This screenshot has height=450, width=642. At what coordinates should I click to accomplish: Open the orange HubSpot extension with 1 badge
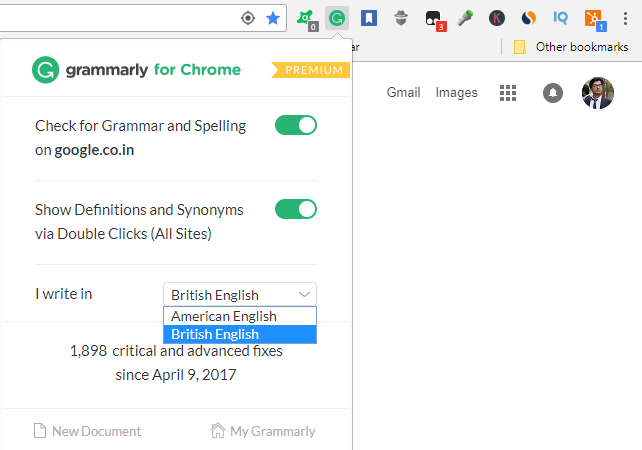pyautogui.click(x=595, y=20)
